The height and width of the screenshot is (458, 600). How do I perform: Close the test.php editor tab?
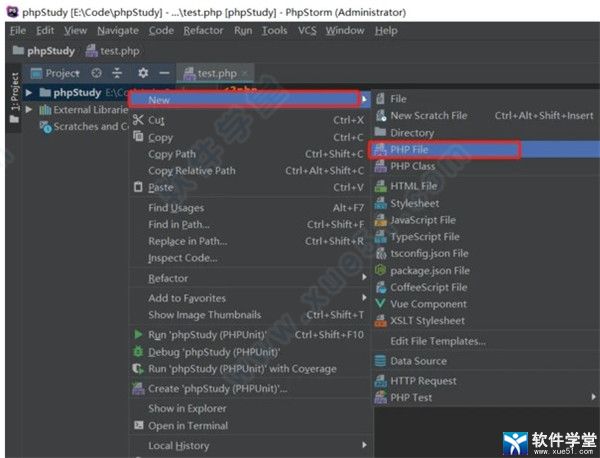point(245,73)
